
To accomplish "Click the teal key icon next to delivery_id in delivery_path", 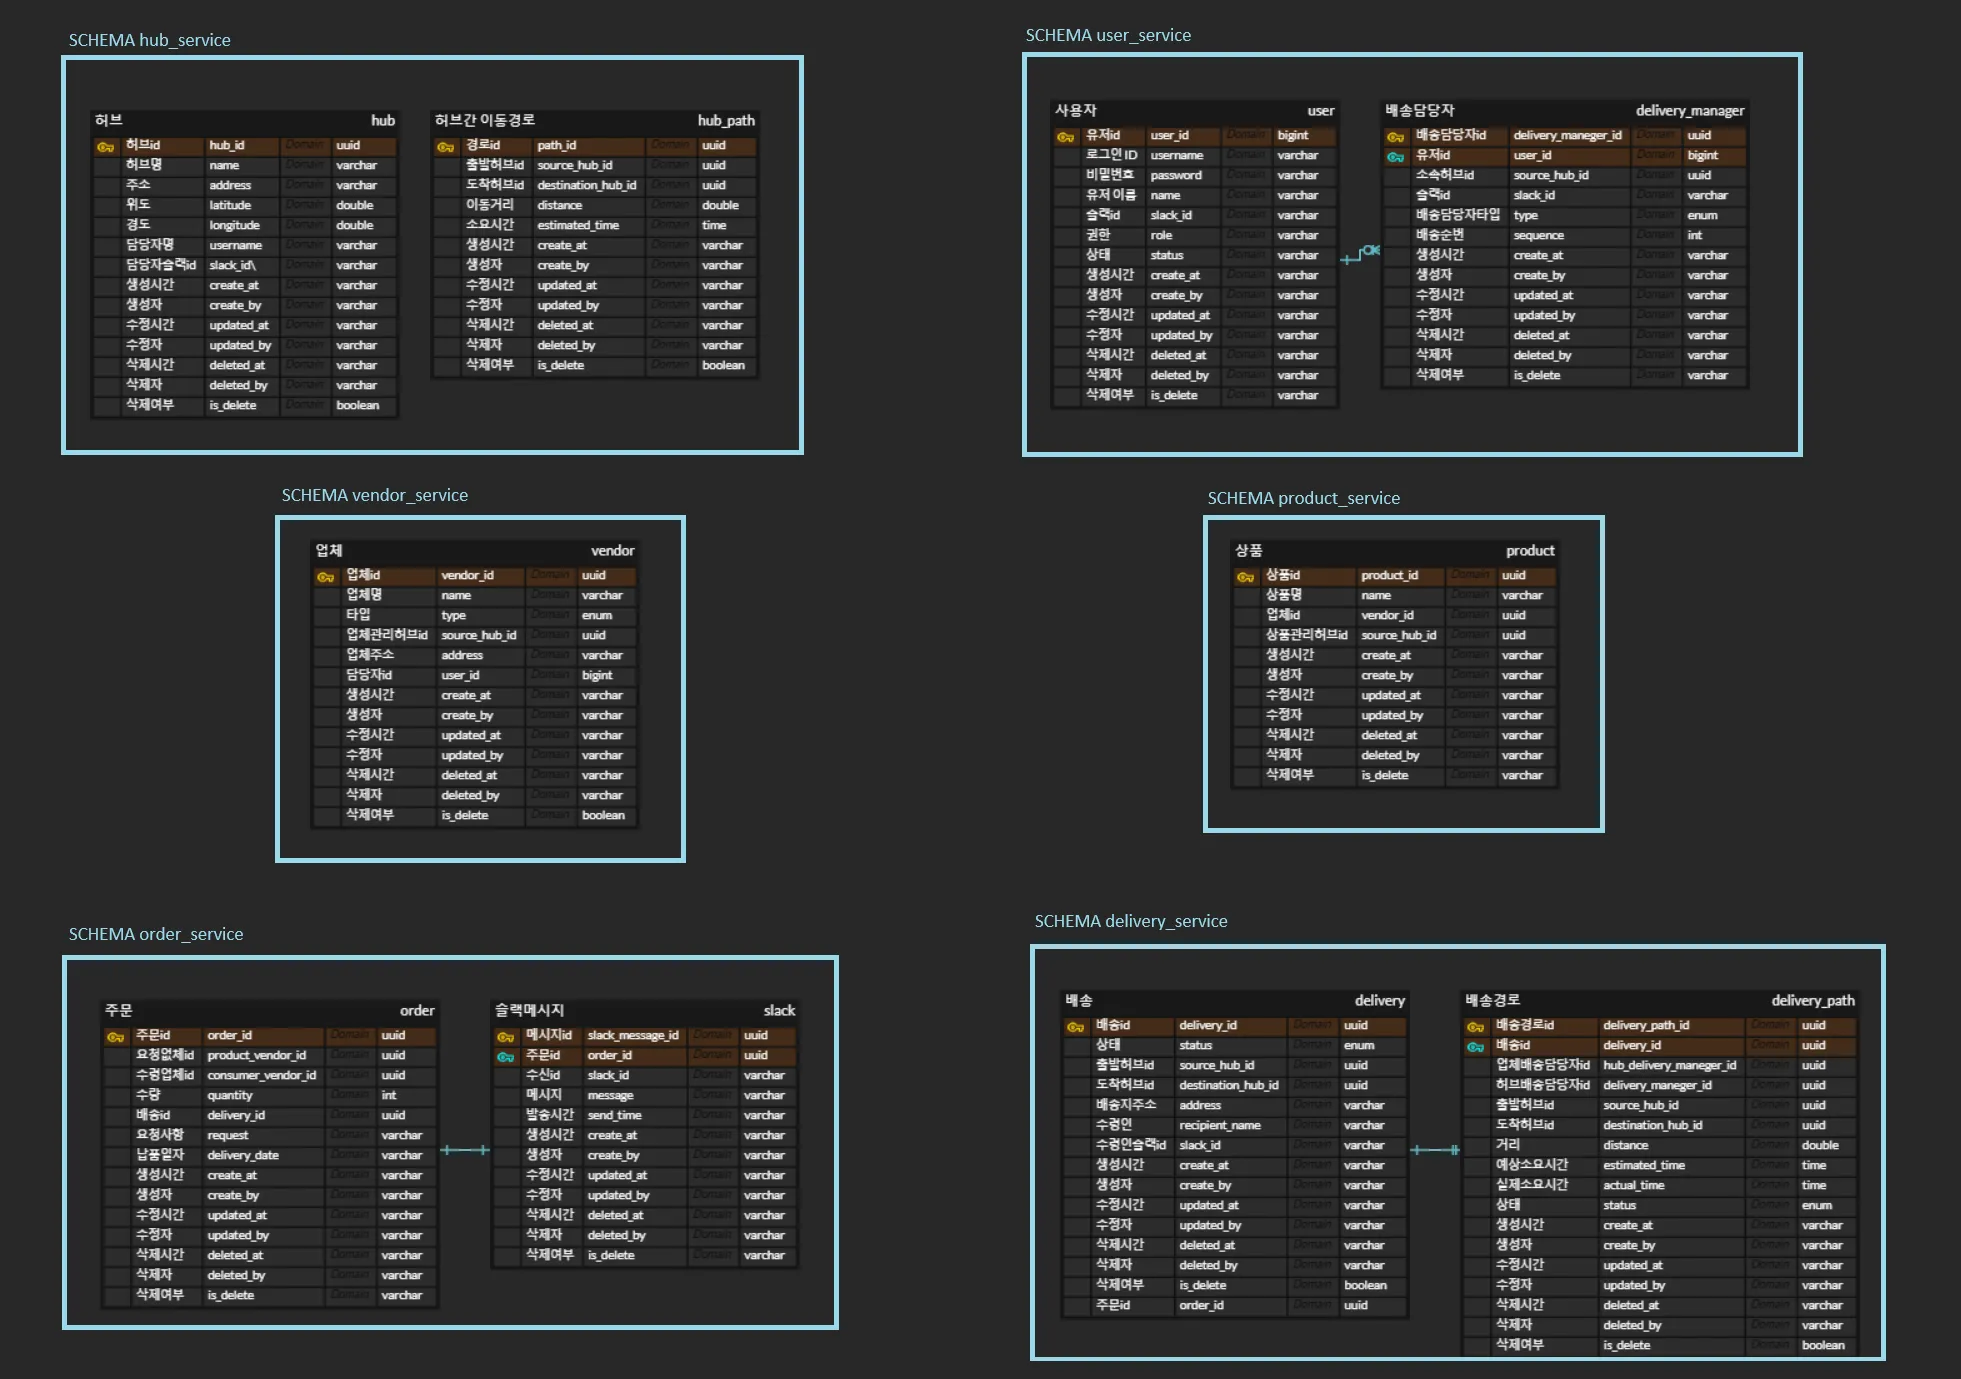I will coord(1475,1046).
